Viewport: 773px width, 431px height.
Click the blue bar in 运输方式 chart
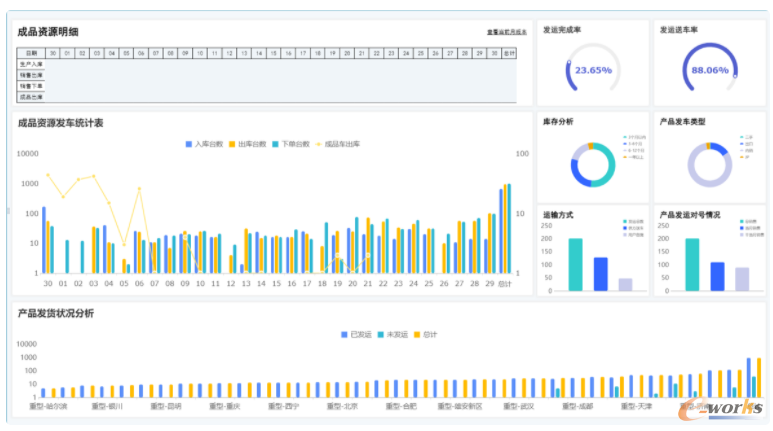click(x=600, y=274)
